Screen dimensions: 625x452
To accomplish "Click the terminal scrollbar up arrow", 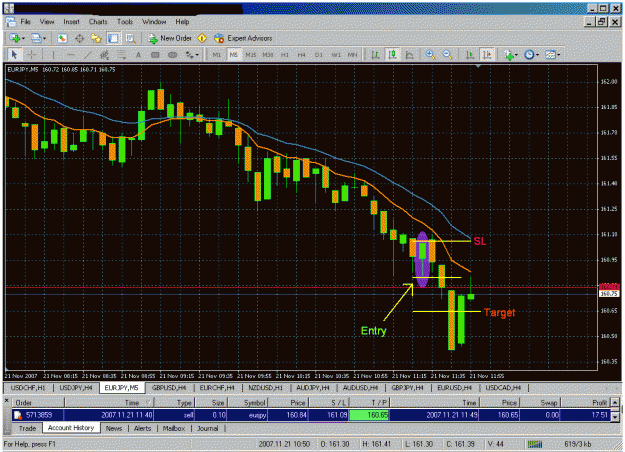I will [615, 402].
